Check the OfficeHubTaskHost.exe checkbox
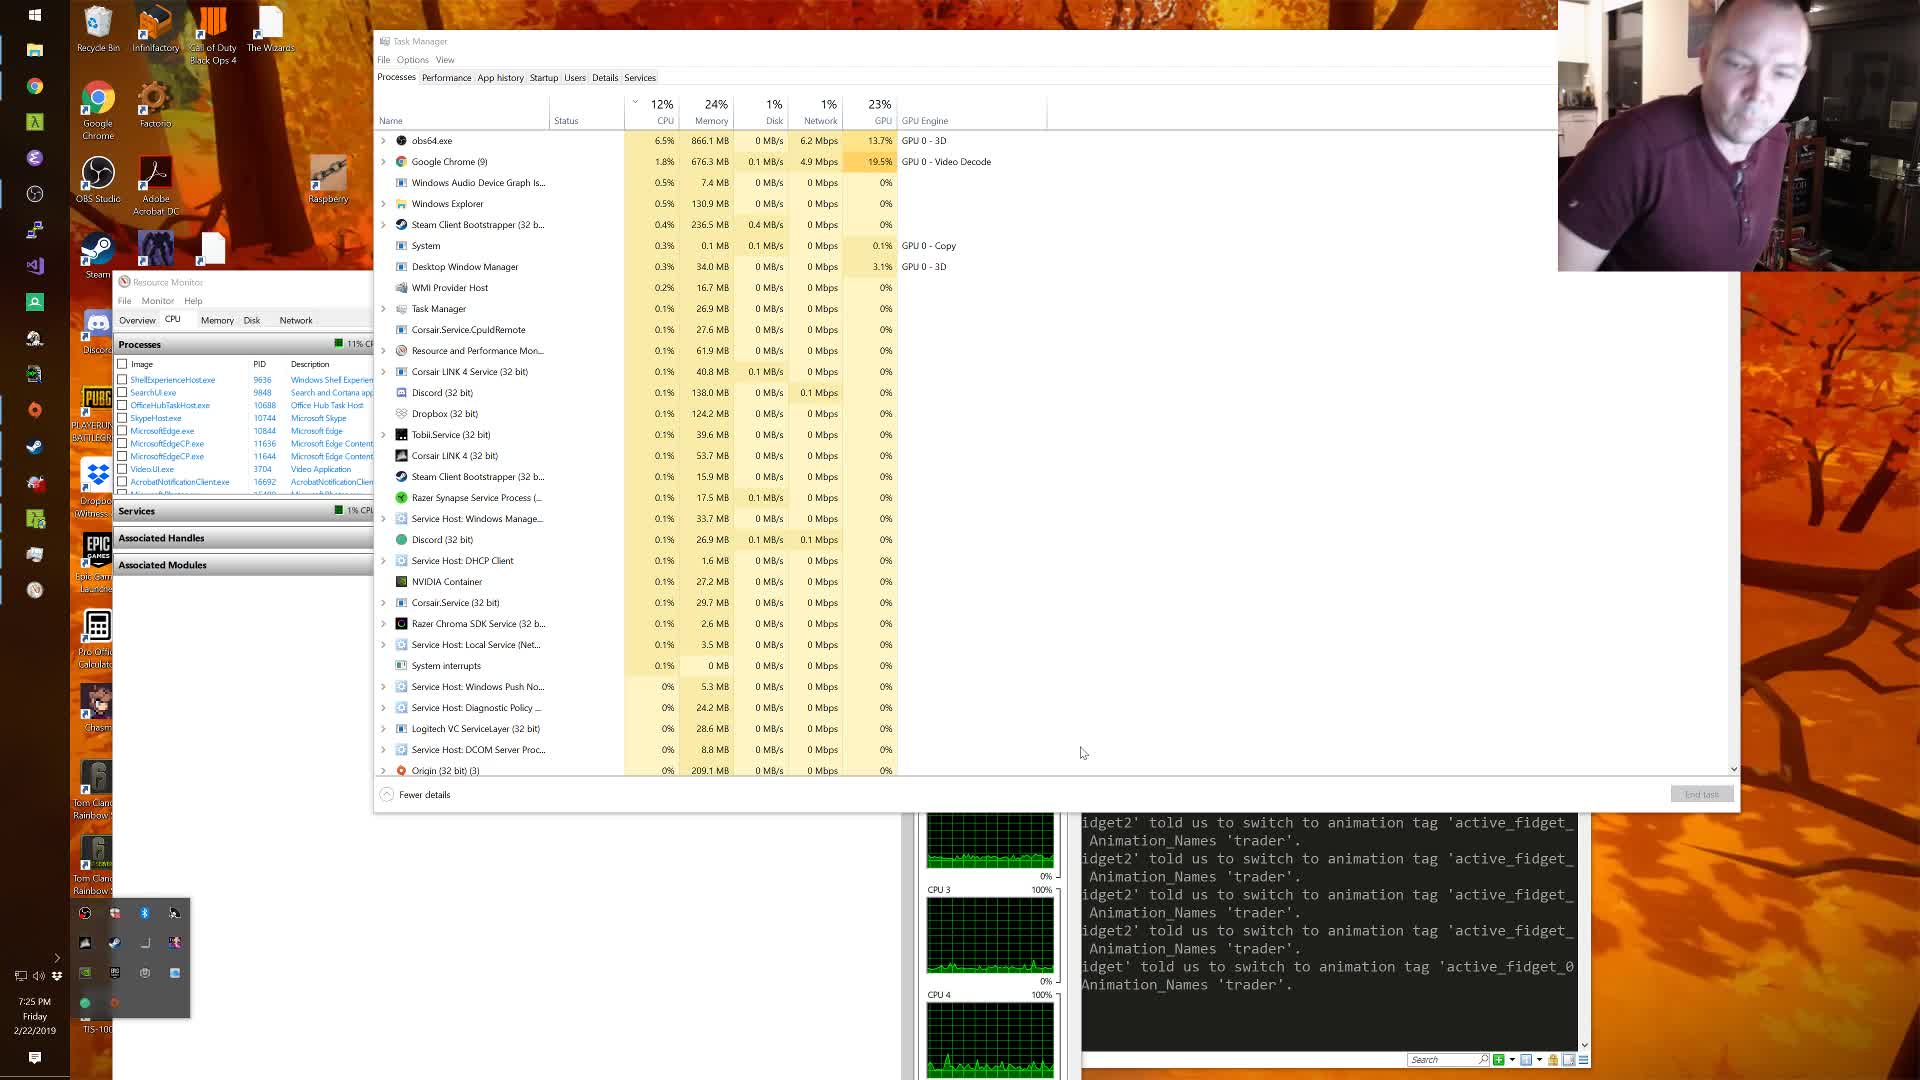 click(x=122, y=406)
